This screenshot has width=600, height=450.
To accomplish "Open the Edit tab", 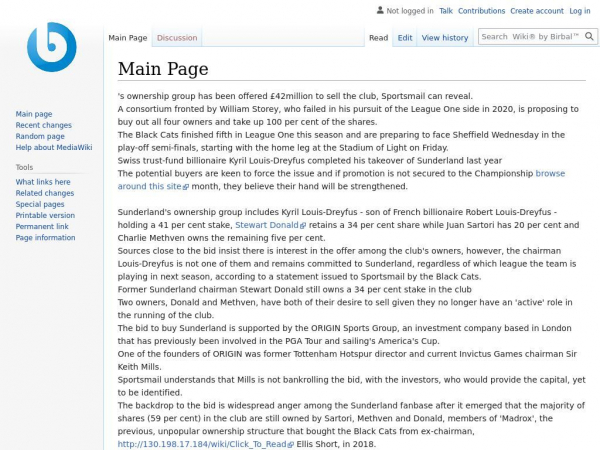I will pyautogui.click(x=405, y=38).
